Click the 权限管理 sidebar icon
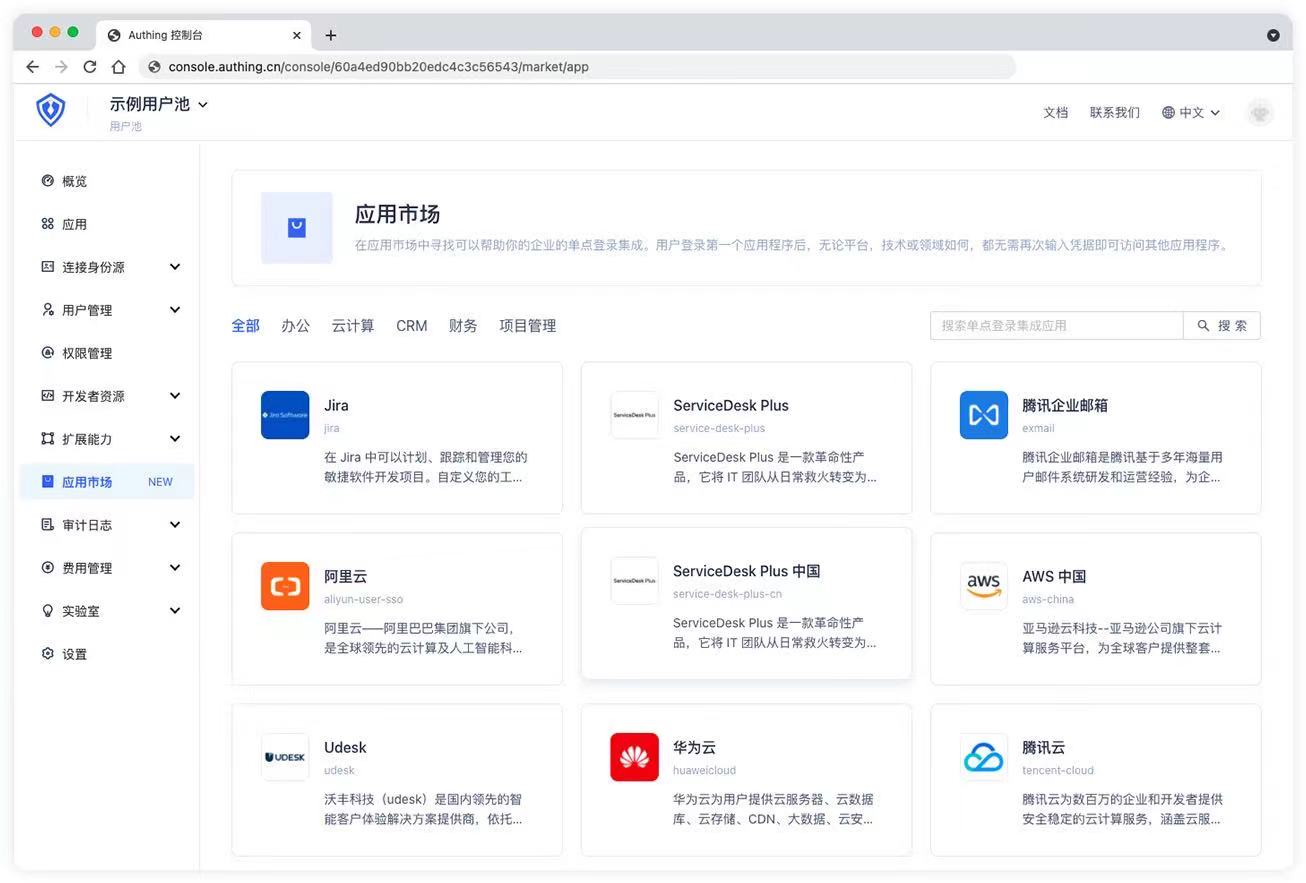 point(47,353)
